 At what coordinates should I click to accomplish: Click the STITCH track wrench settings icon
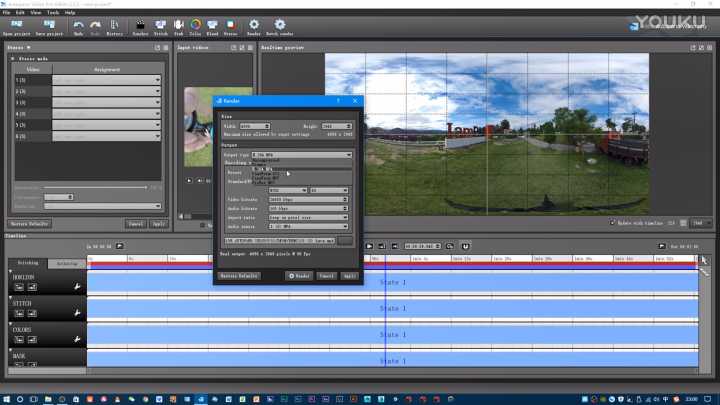coord(77,313)
